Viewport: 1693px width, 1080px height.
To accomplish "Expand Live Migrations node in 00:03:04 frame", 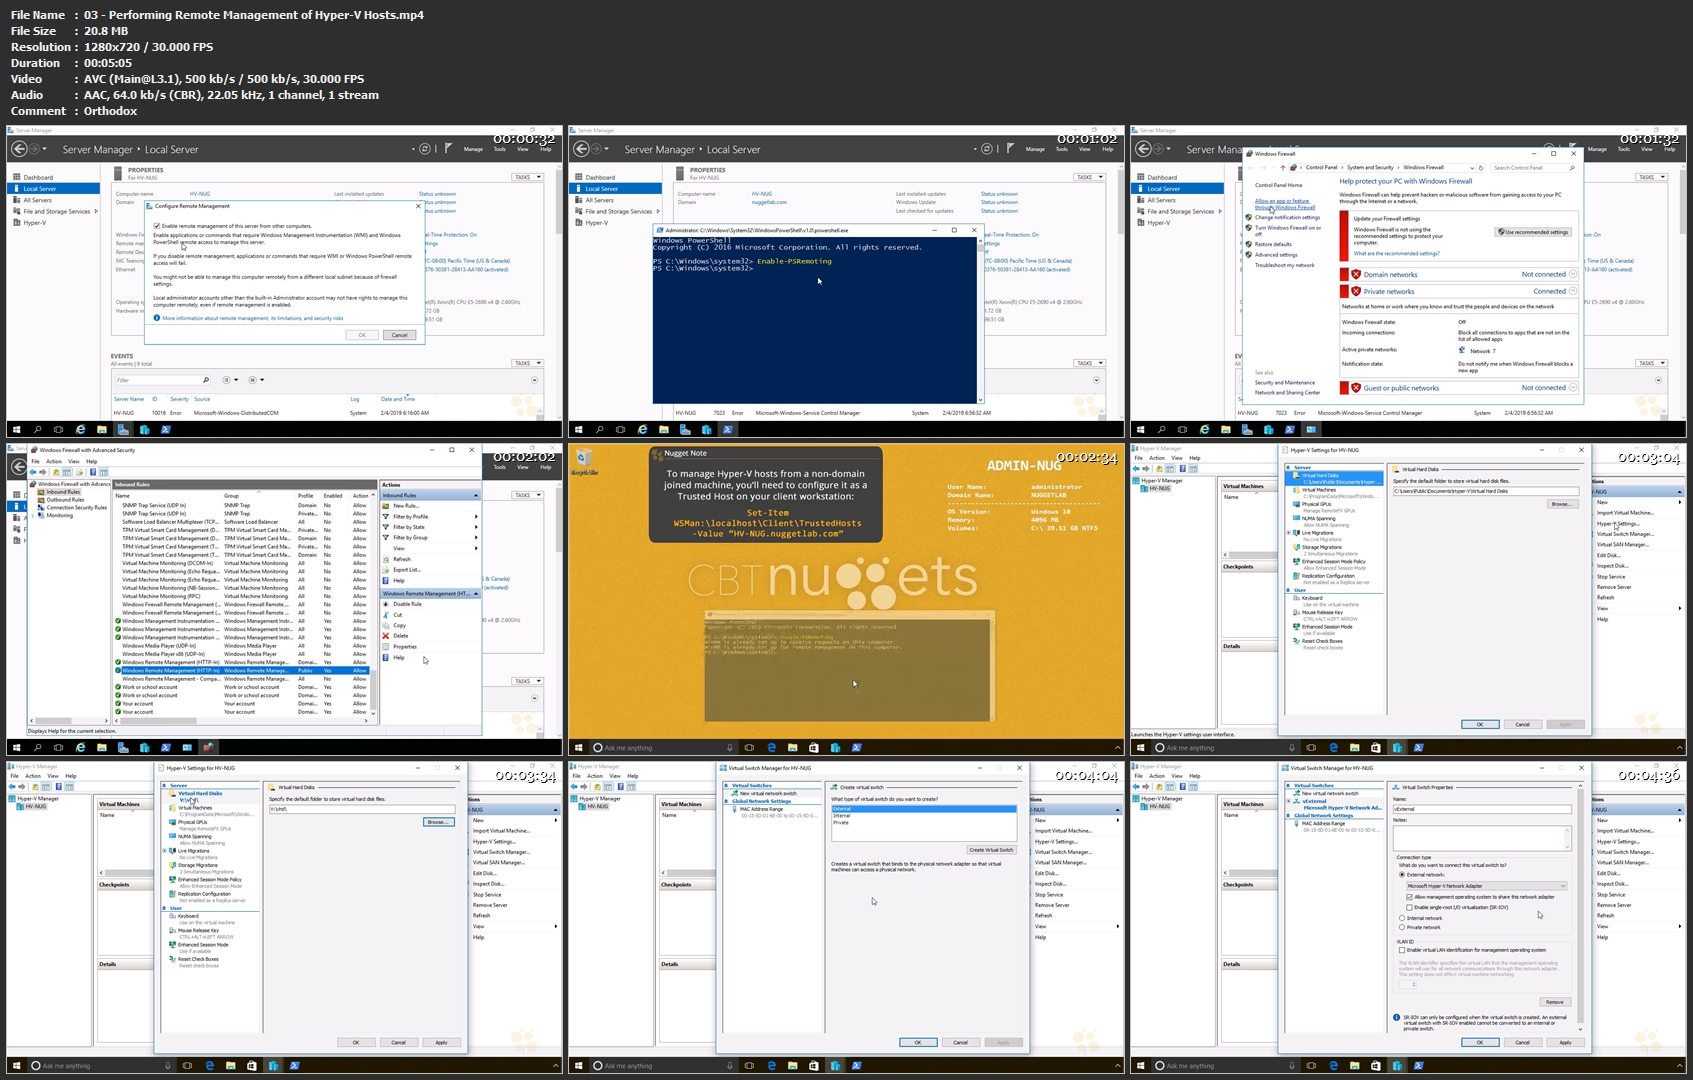I will [1288, 533].
